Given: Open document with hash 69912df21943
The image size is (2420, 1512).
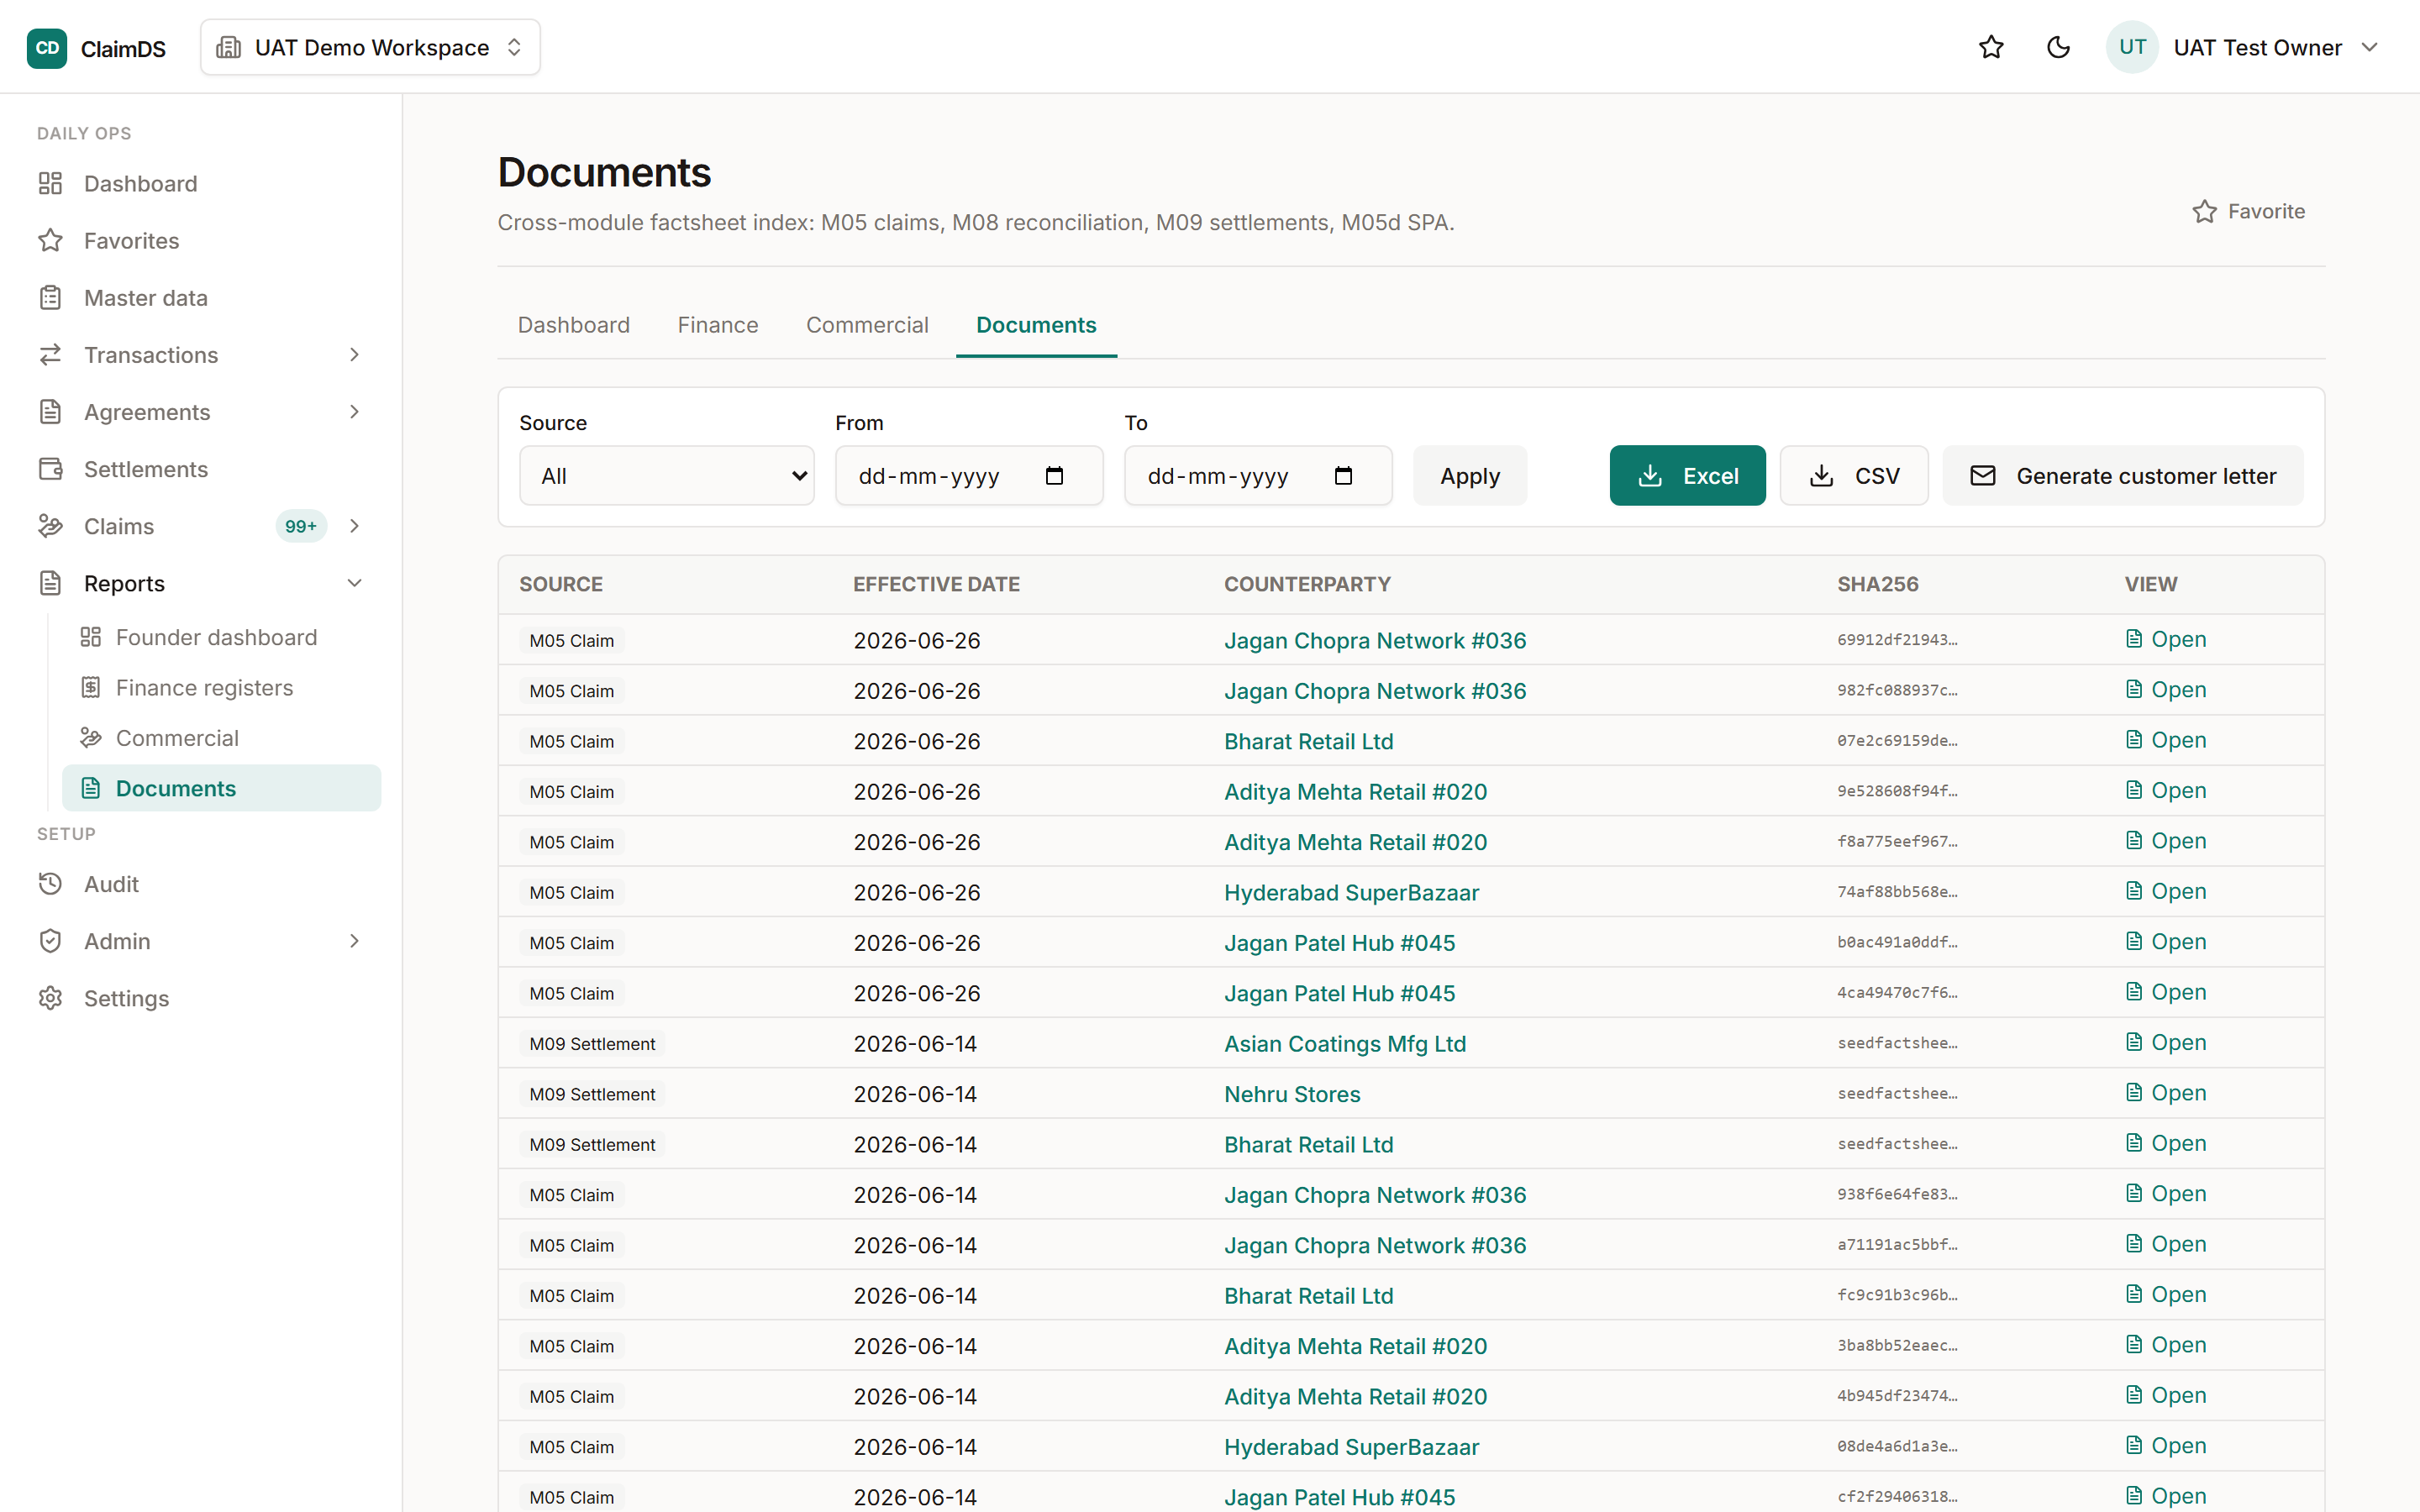Looking at the screenshot, I should click(x=2166, y=639).
